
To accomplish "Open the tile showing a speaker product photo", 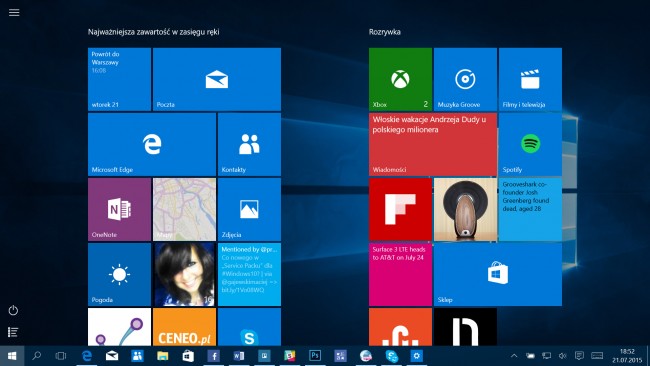I will [465, 209].
